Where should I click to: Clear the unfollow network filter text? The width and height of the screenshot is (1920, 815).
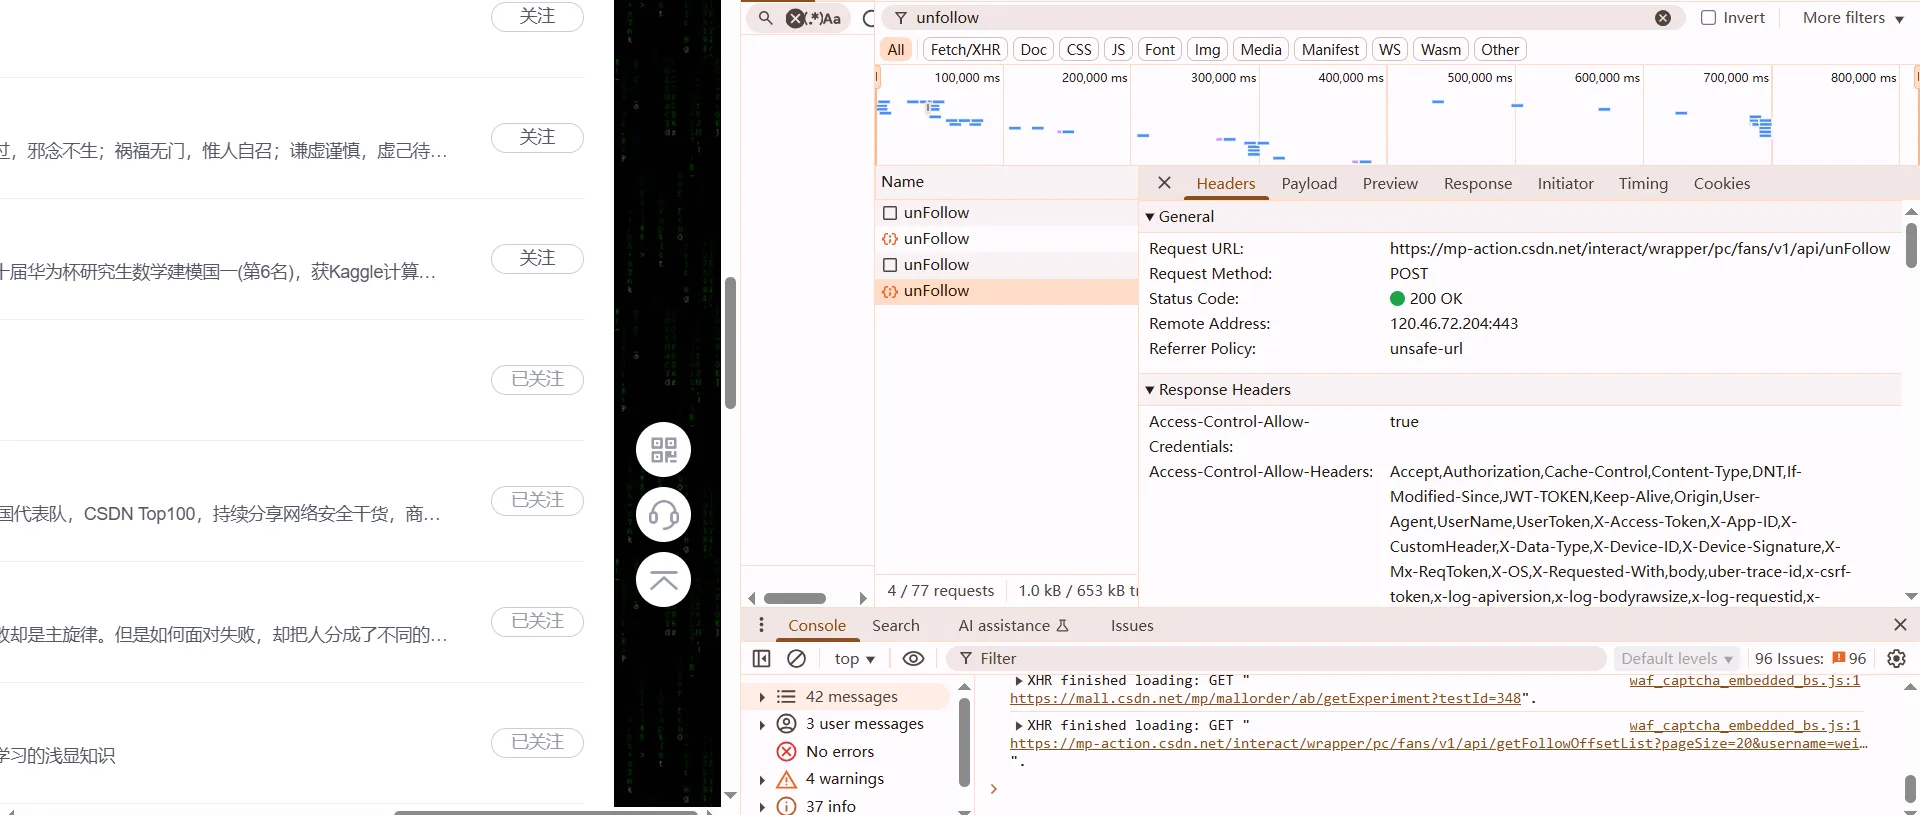coord(1663,18)
